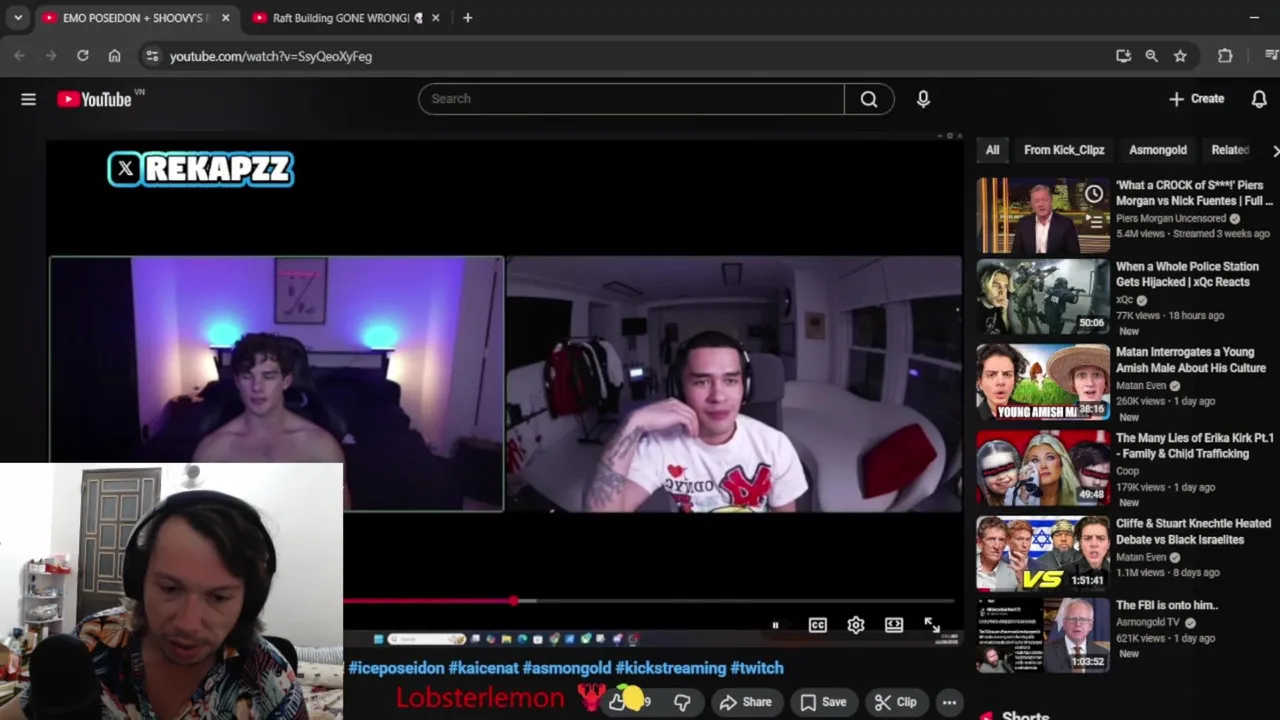Close the EMO POSEIDON tab
This screenshot has width=1280, height=720.
click(225, 18)
